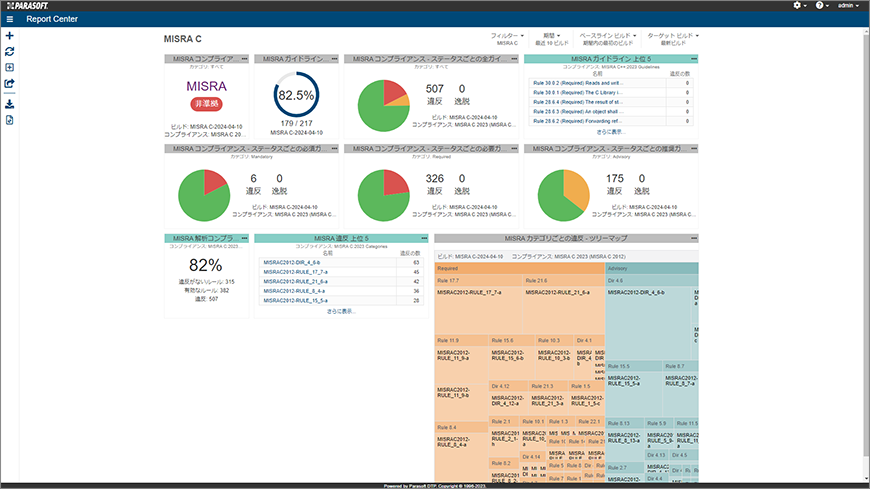Open options menu of MISRA 解析コンプラ widget
The width and height of the screenshot is (870, 489).
[245, 238]
